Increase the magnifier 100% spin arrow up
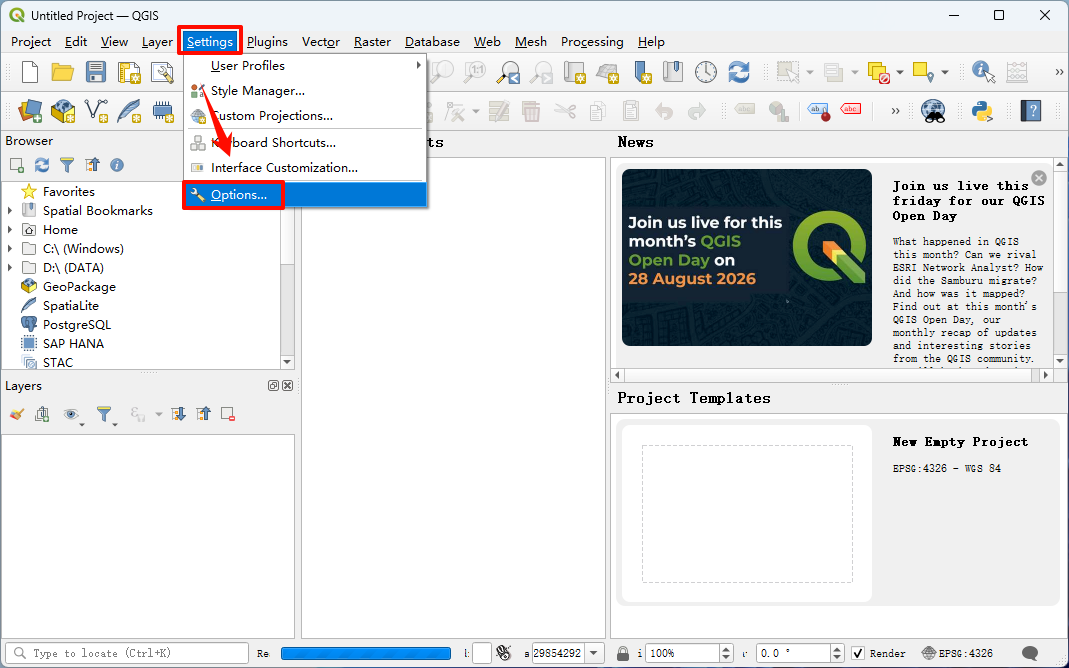This screenshot has height=668, width=1069. tap(726, 649)
